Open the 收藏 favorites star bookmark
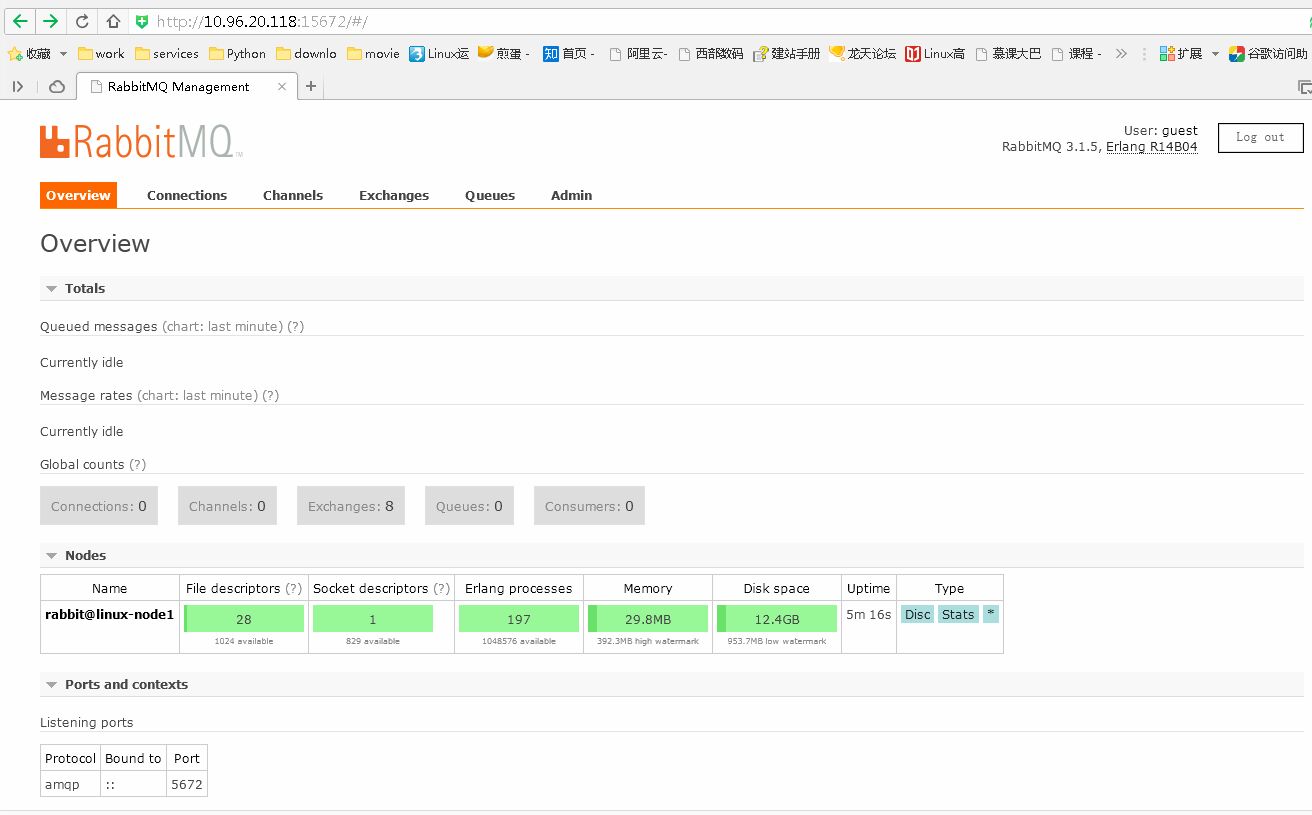The height and width of the screenshot is (815, 1312). pos(30,54)
